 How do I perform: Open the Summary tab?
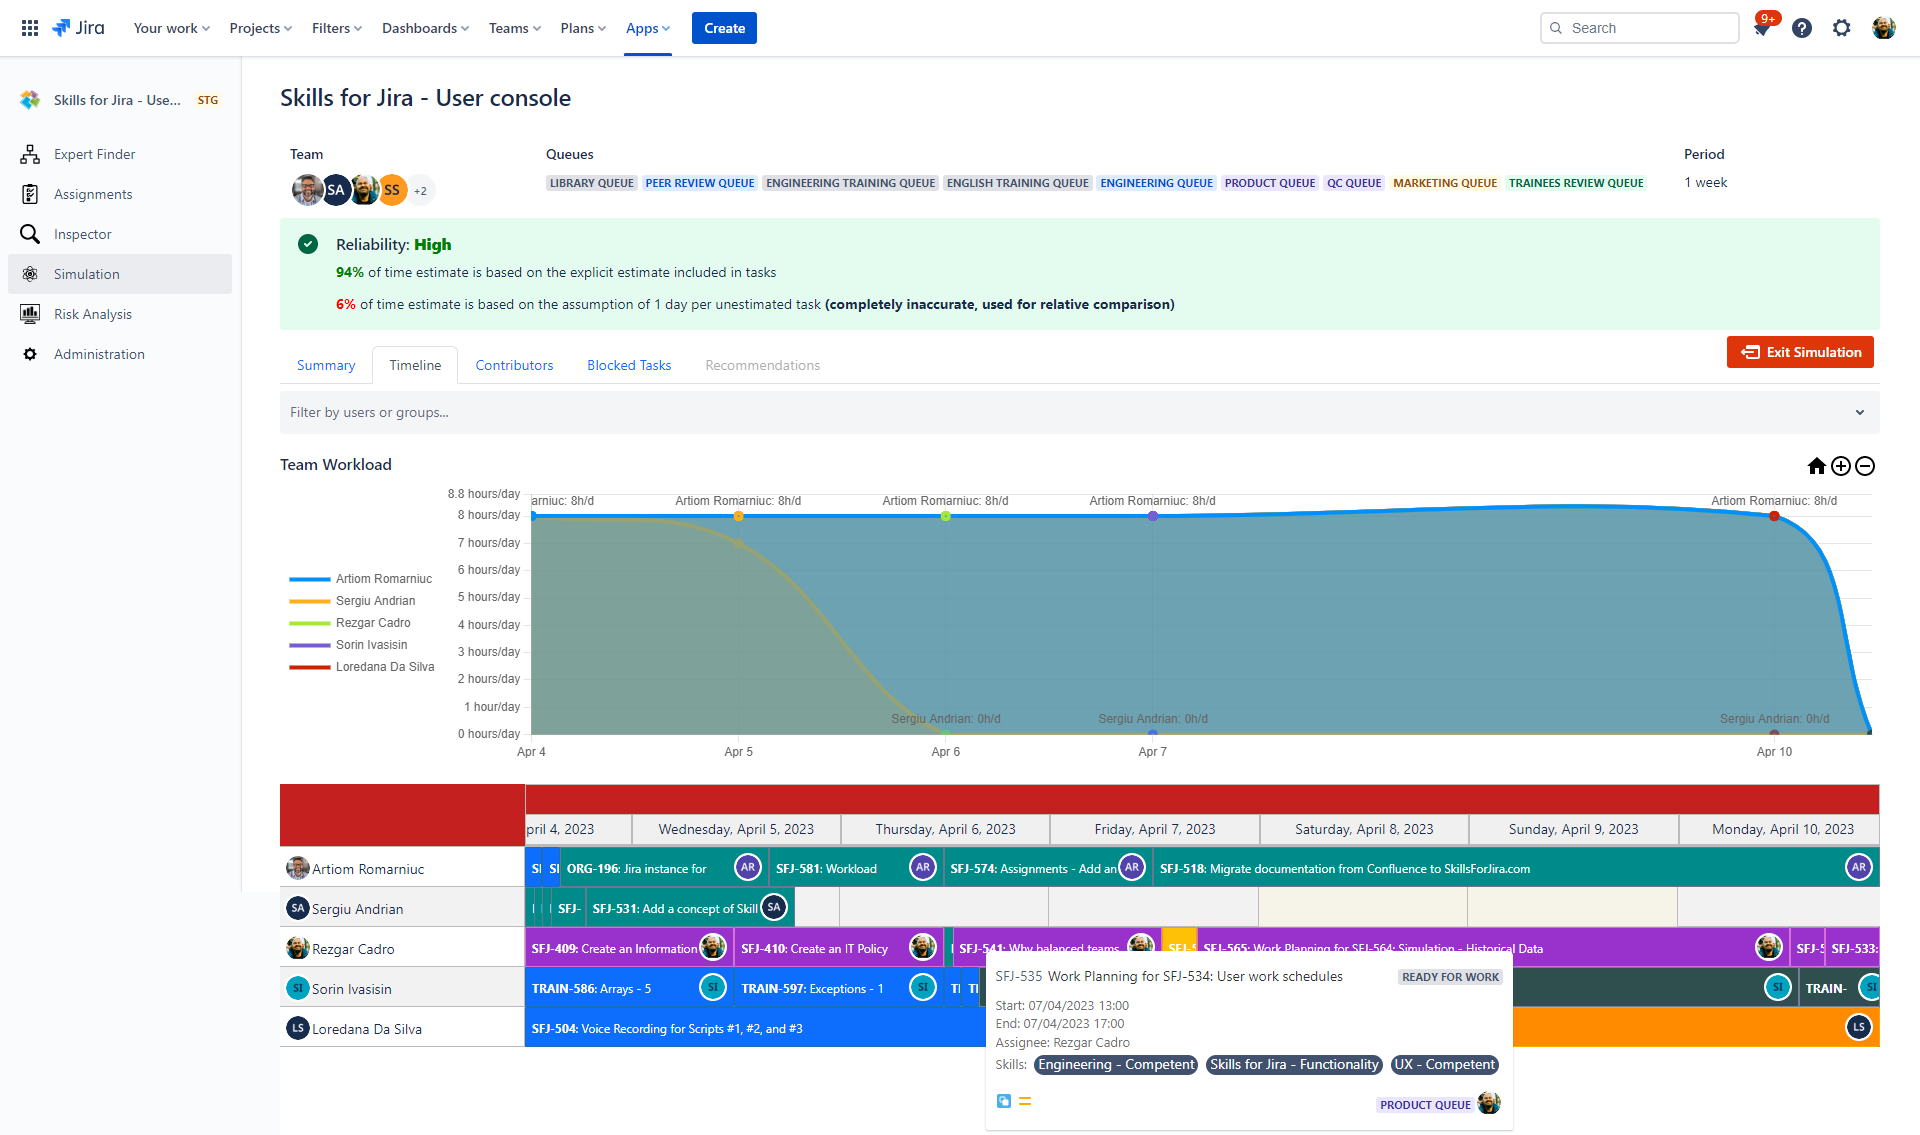pyautogui.click(x=325, y=364)
